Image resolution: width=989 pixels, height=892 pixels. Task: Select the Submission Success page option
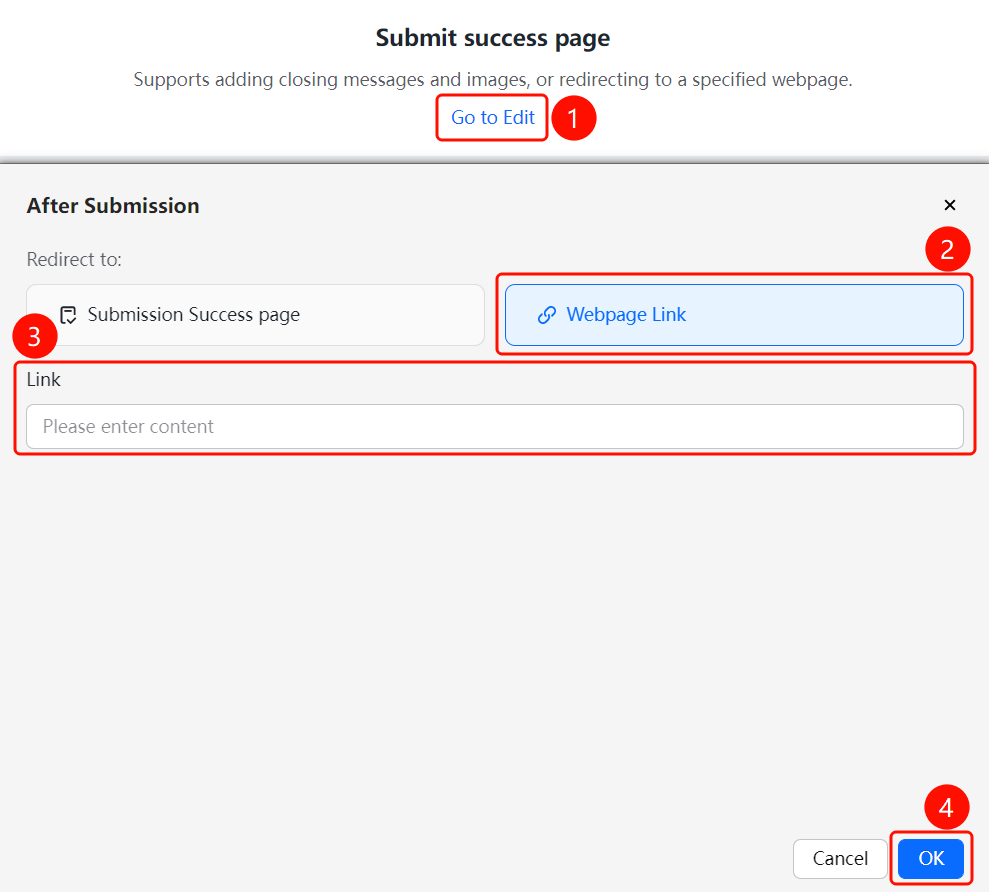(x=255, y=315)
